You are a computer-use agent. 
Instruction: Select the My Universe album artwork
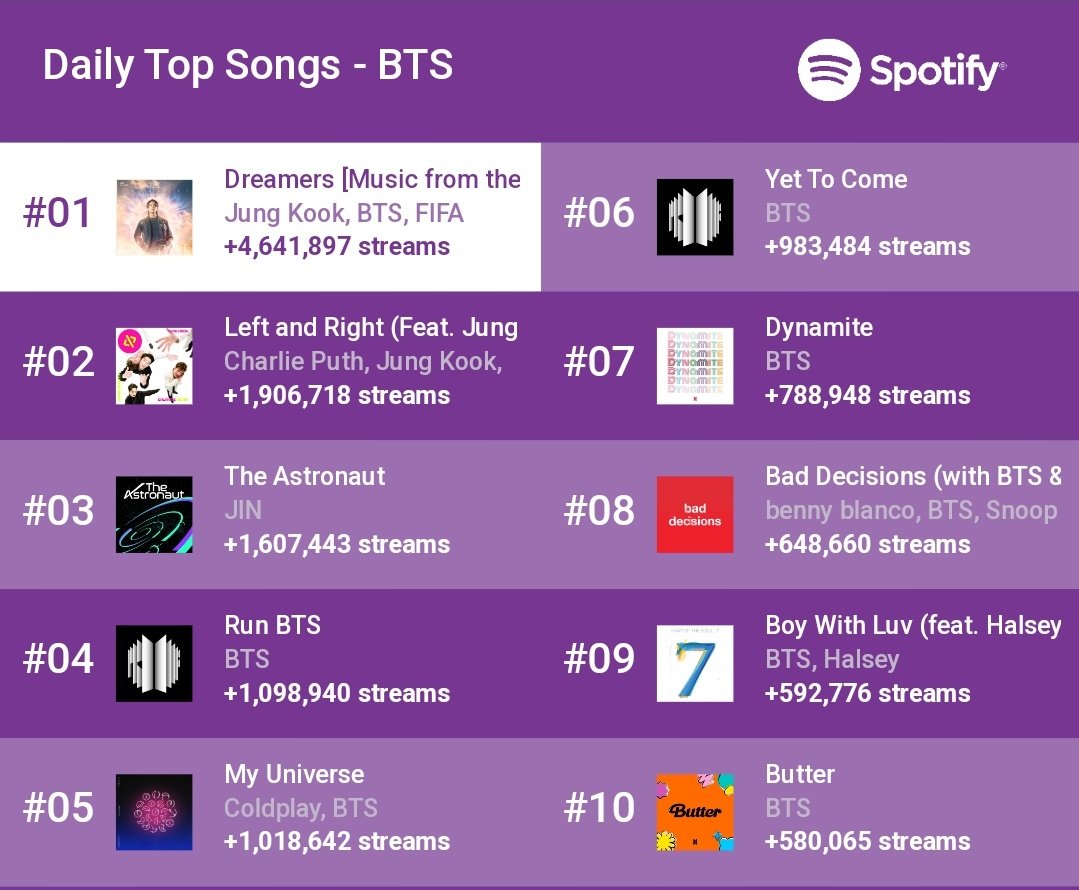point(154,812)
